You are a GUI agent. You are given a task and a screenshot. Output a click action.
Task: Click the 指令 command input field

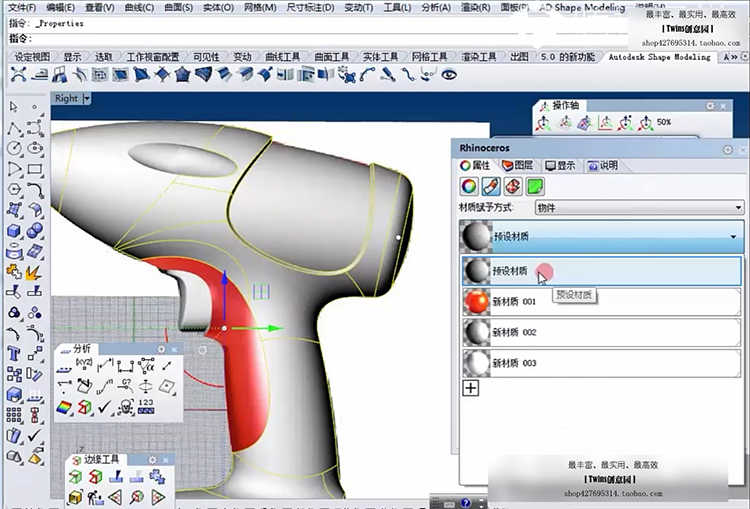300,38
